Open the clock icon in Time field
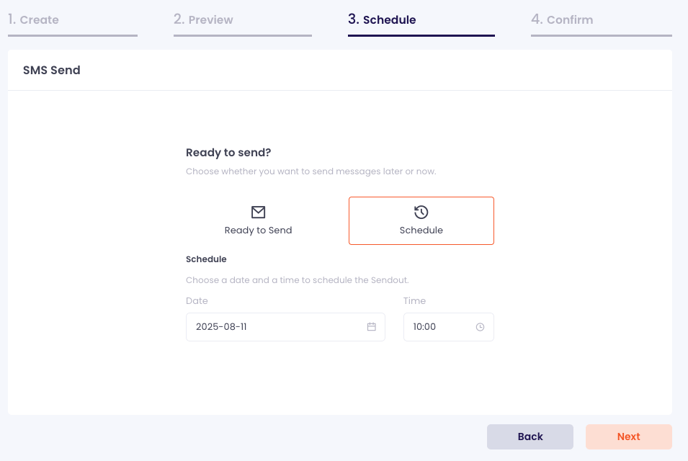This screenshot has height=461, width=688. pos(480,327)
